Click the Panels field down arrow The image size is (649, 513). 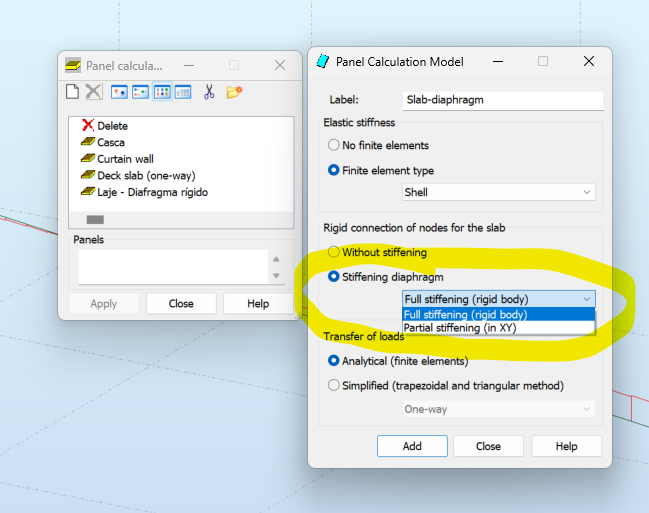point(276,275)
